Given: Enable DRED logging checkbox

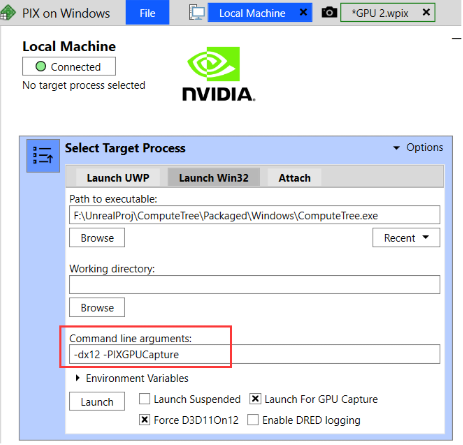Looking at the screenshot, I should (253, 420).
